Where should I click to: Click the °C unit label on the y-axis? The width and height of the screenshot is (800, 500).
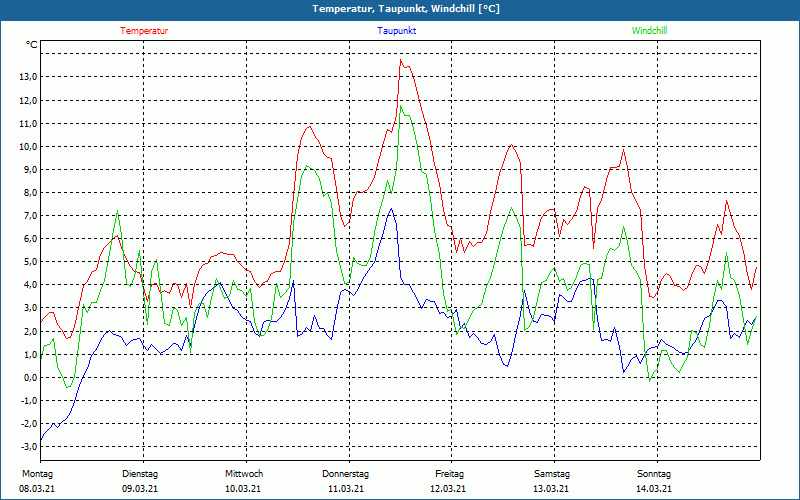pyautogui.click(x=32, y=45)
